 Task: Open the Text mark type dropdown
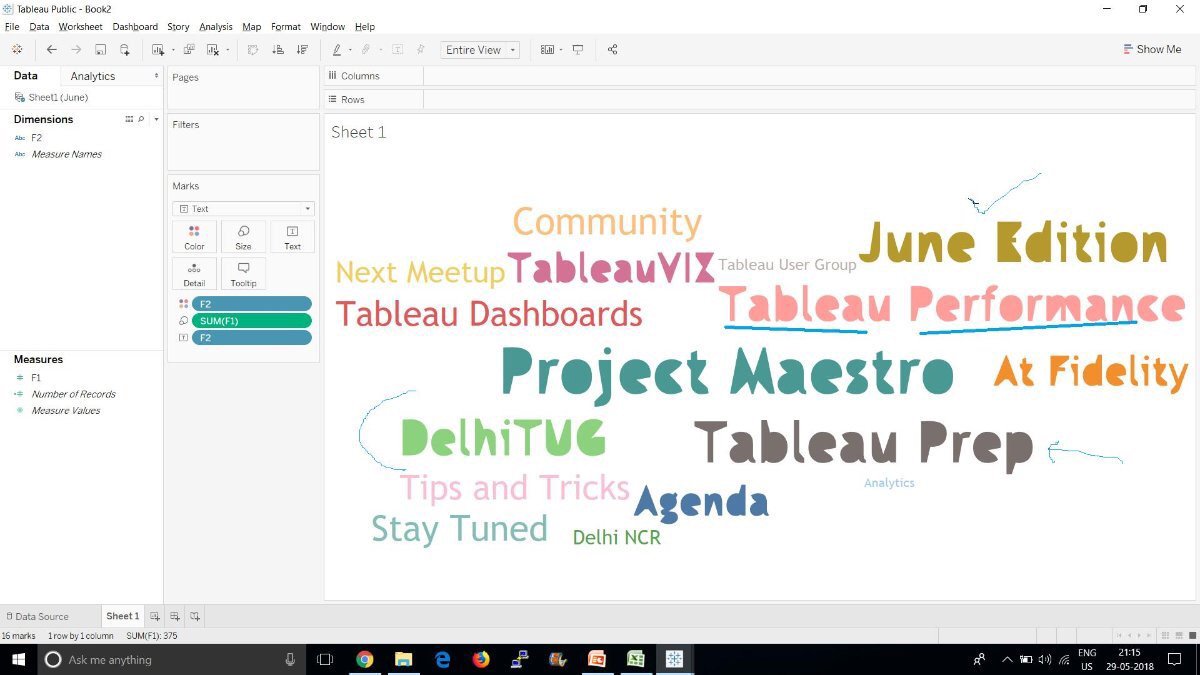point(243,209)
